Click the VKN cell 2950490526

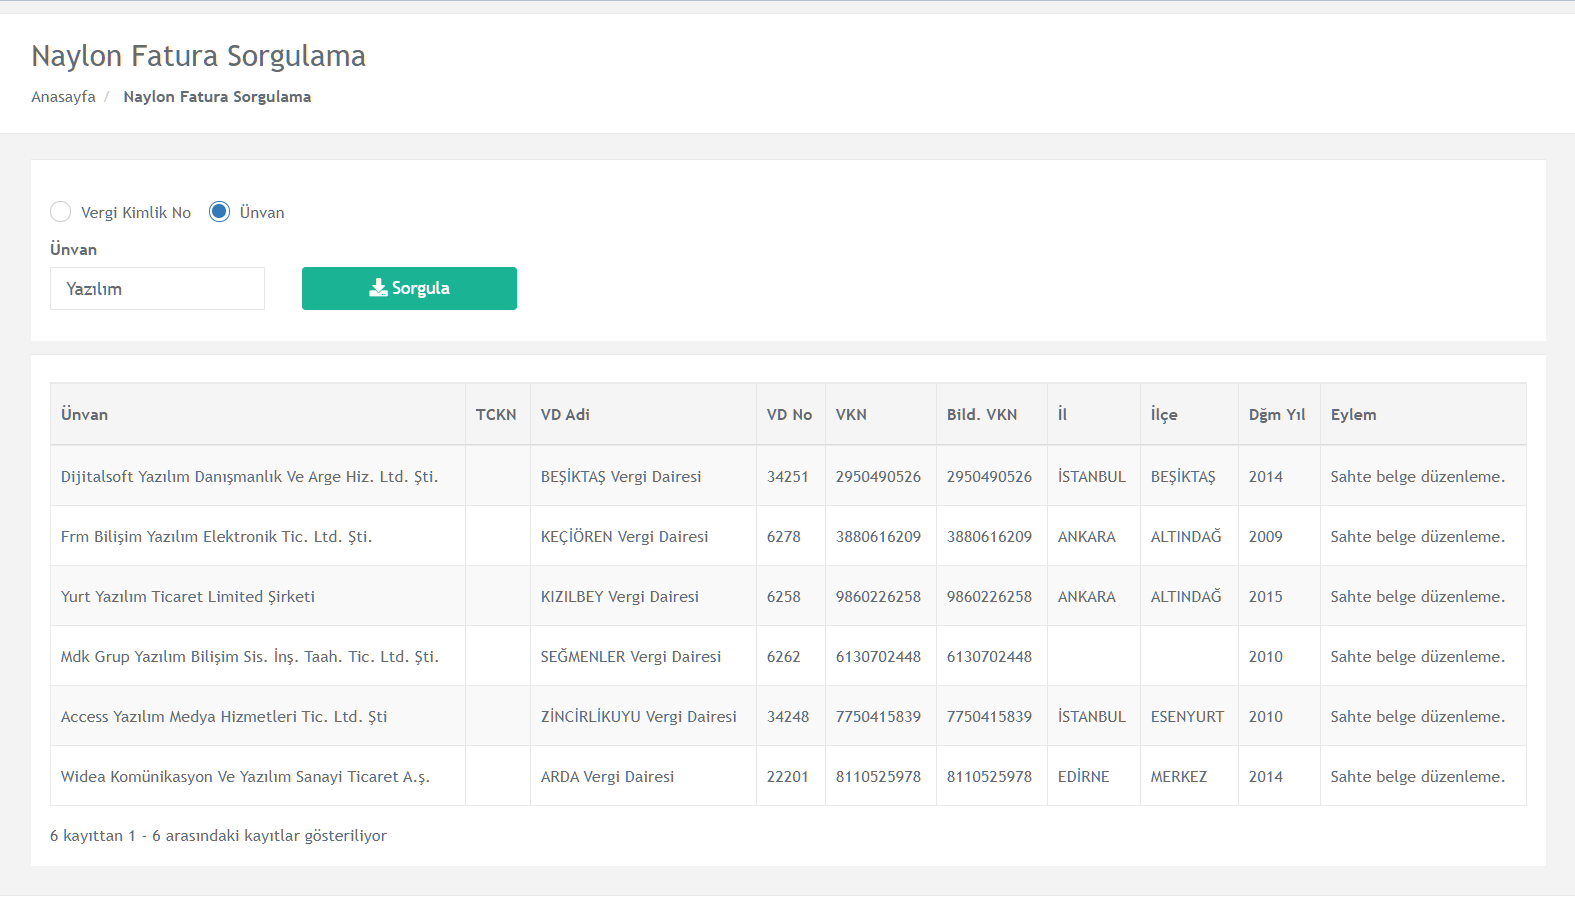[880, 476]
